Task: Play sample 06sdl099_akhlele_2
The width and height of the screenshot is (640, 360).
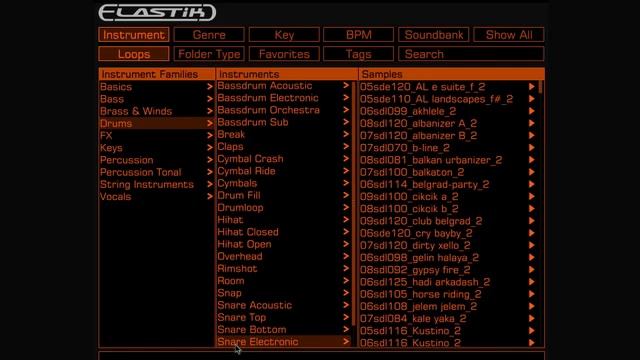Action: pos(531,111)
